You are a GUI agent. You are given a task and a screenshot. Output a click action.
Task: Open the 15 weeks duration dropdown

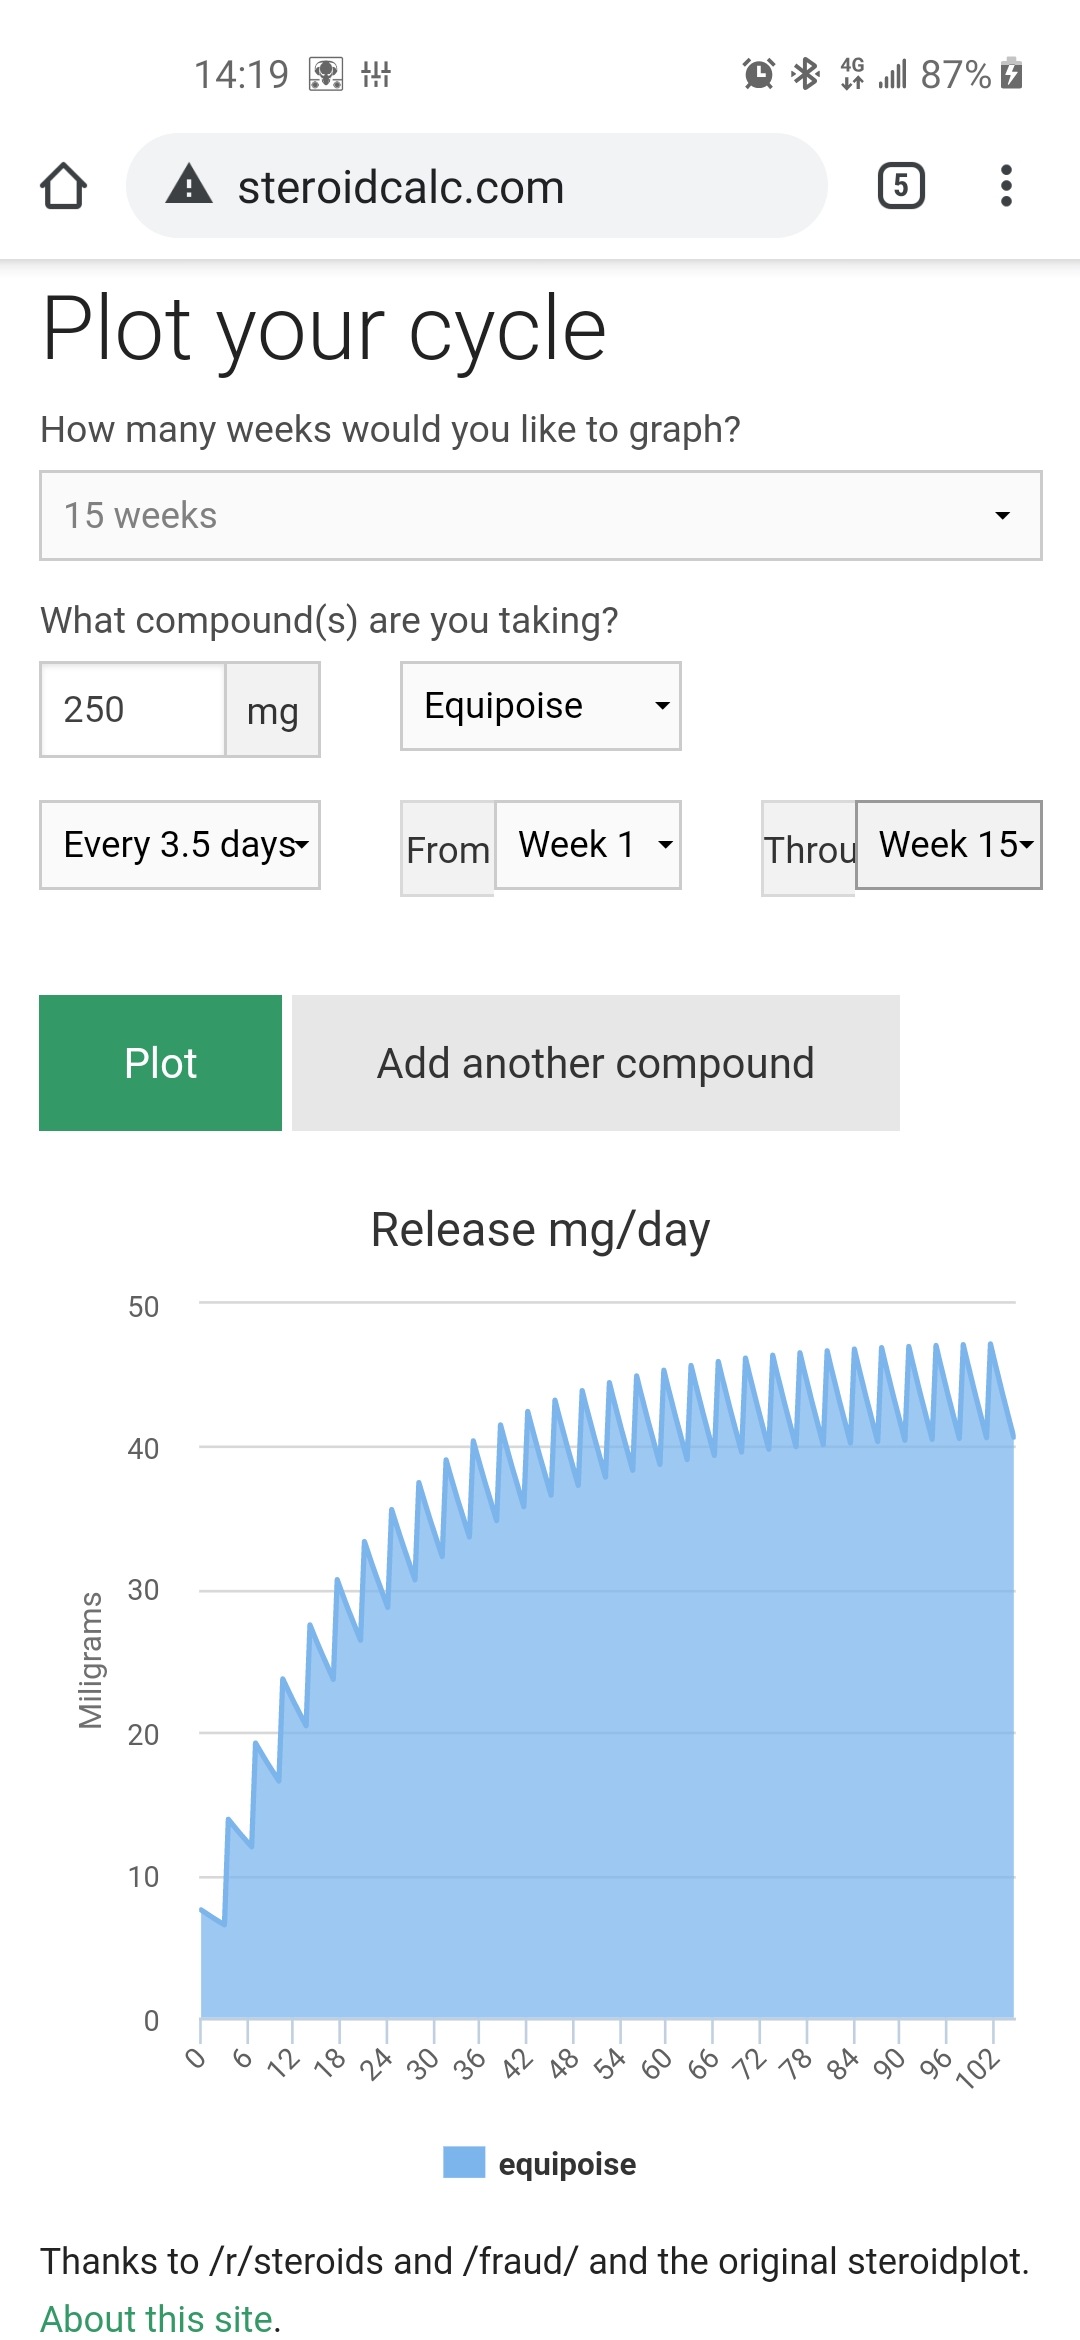540,516
